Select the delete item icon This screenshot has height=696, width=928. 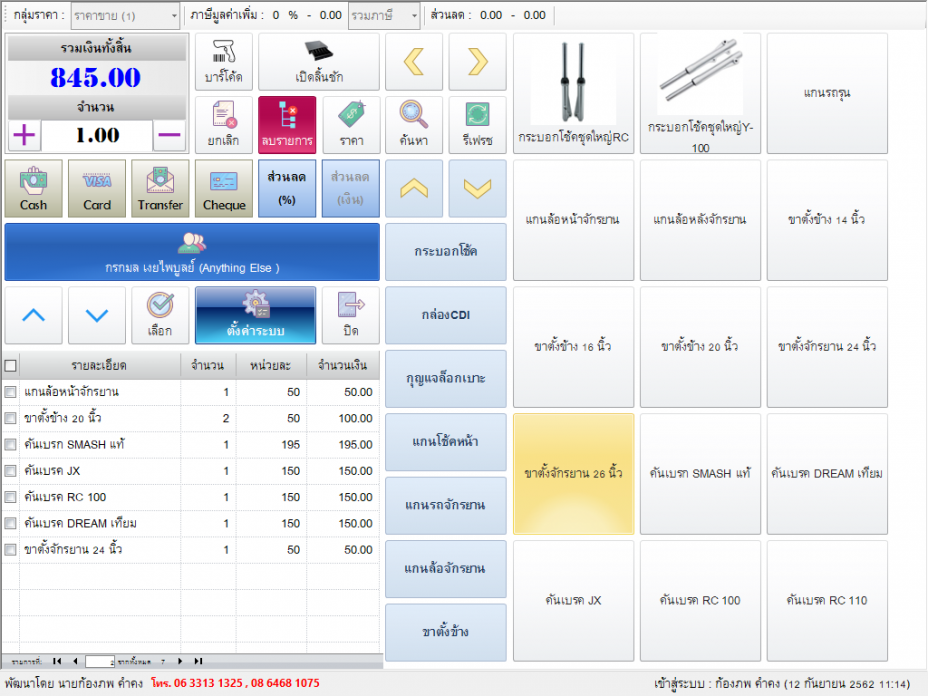pyautogui.click(x=287, y=124)
